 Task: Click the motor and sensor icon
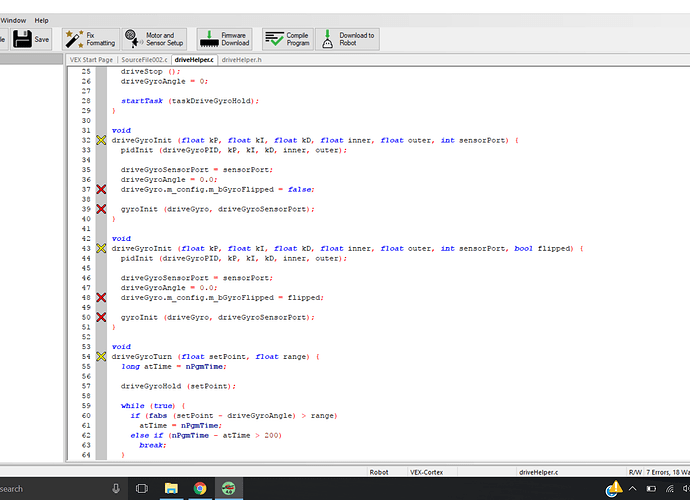click(133, 39)
